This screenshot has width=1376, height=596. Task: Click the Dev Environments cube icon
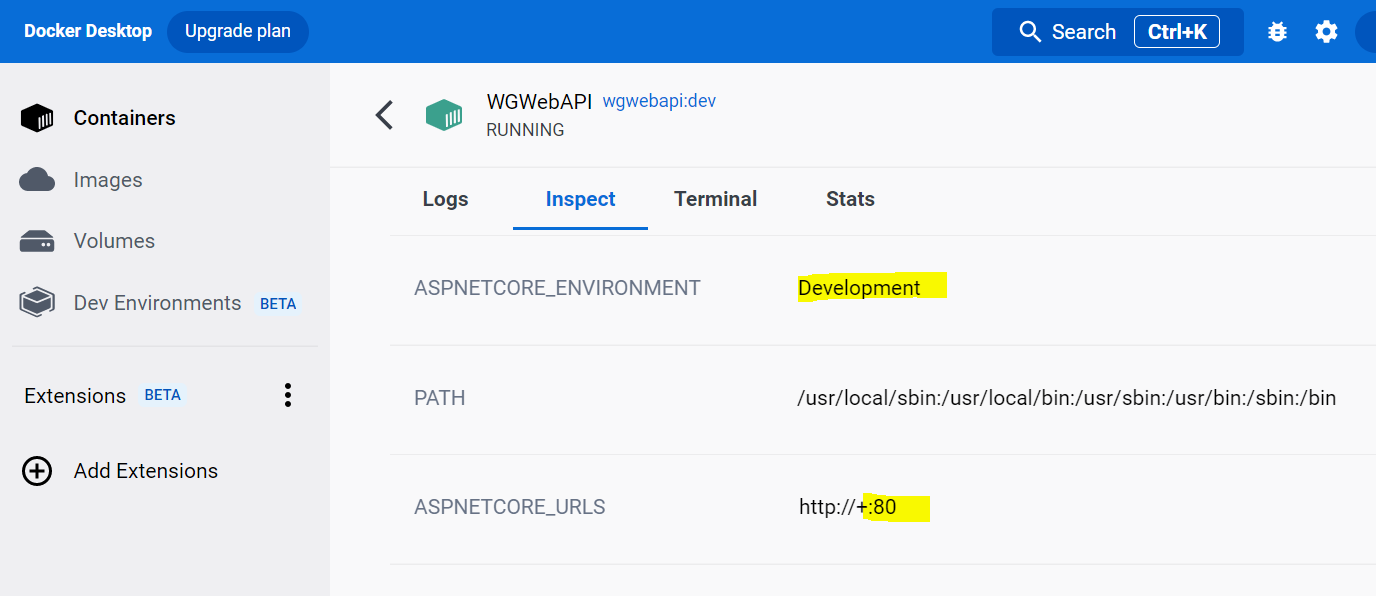point(37,303)
